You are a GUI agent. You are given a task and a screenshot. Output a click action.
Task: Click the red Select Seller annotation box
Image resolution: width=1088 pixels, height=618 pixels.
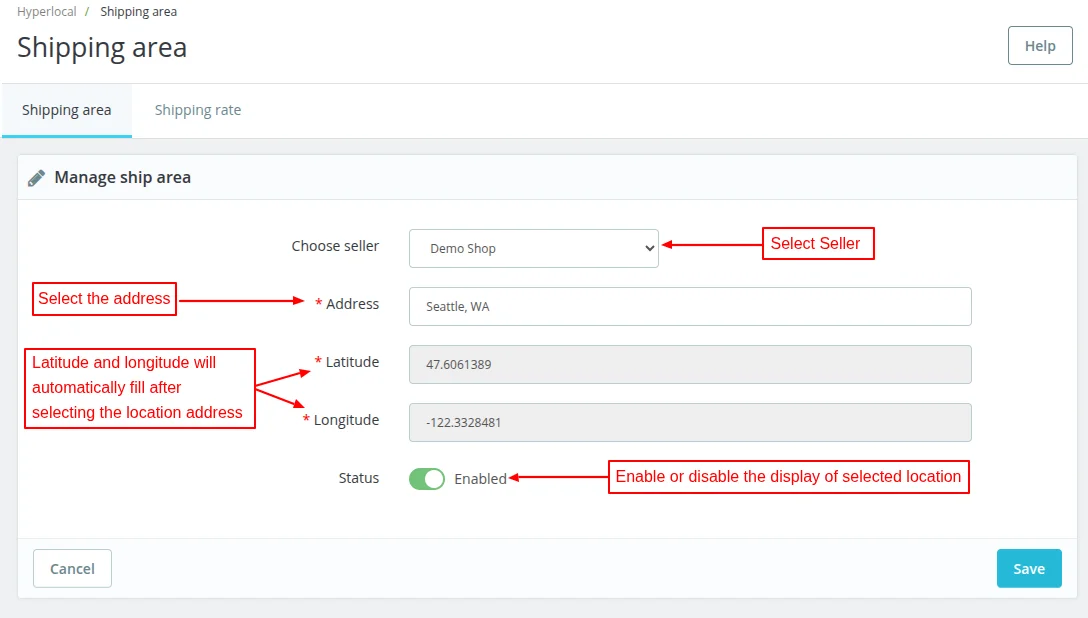(x=818, y=244)
